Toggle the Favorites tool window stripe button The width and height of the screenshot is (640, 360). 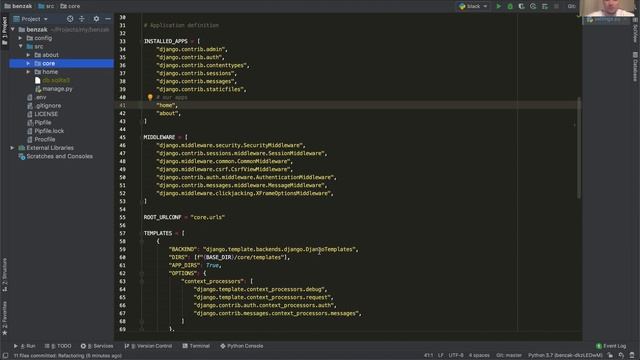point(4,318)
